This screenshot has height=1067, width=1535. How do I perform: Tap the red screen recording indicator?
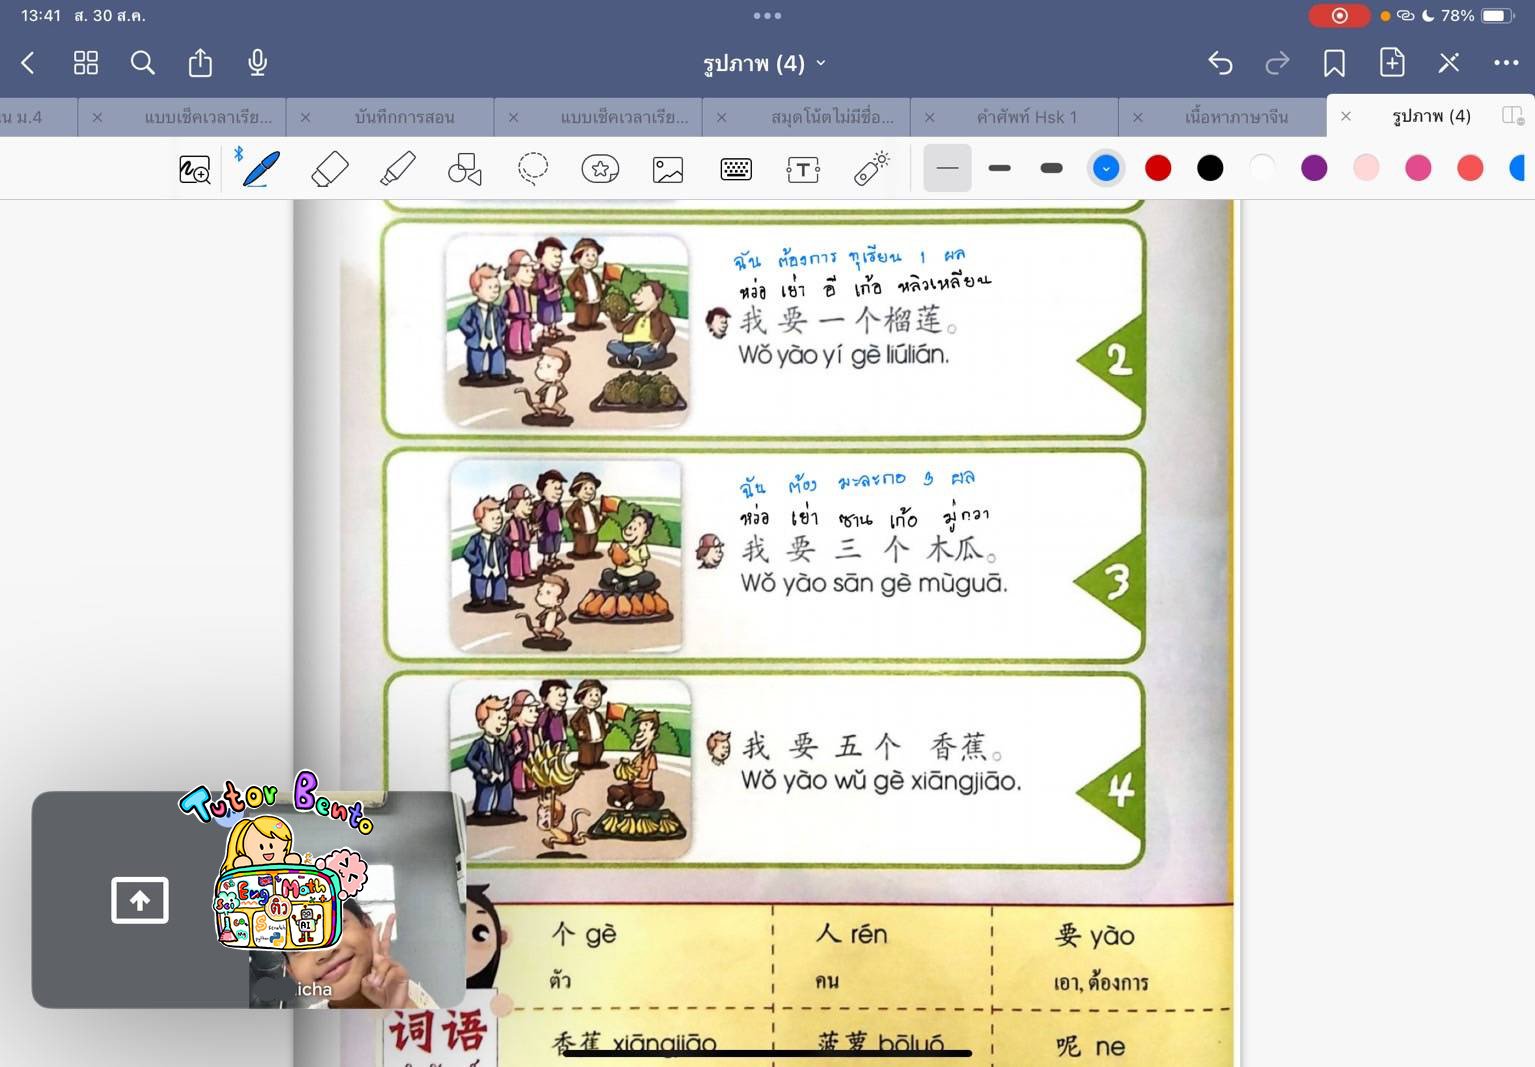click(1339, 15)
